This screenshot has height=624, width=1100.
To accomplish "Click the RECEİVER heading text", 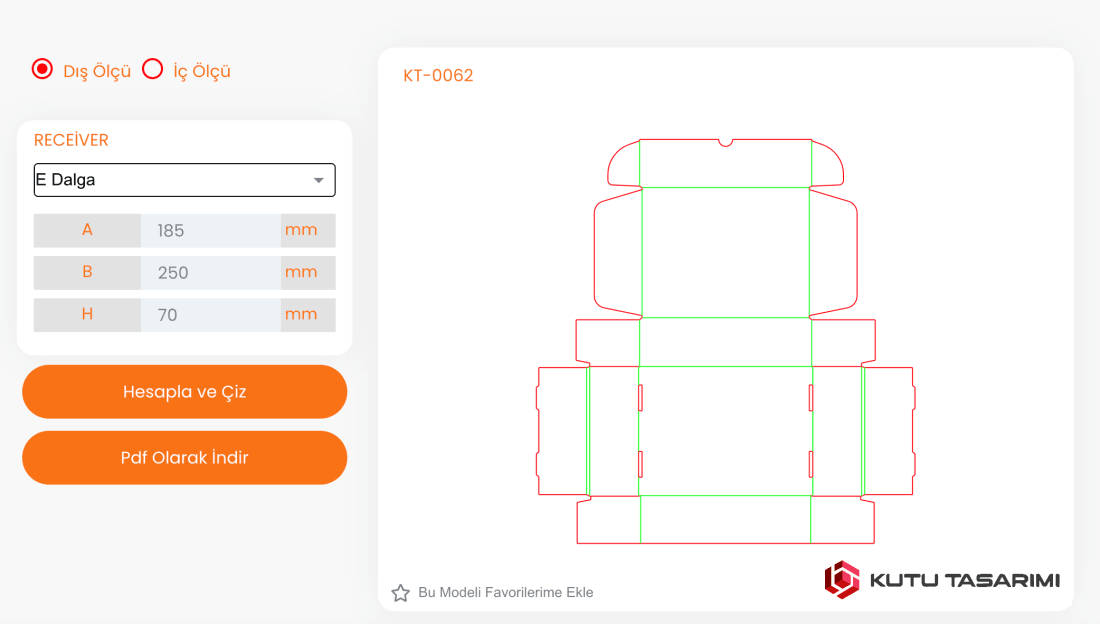I will click(x=71, y=140).
